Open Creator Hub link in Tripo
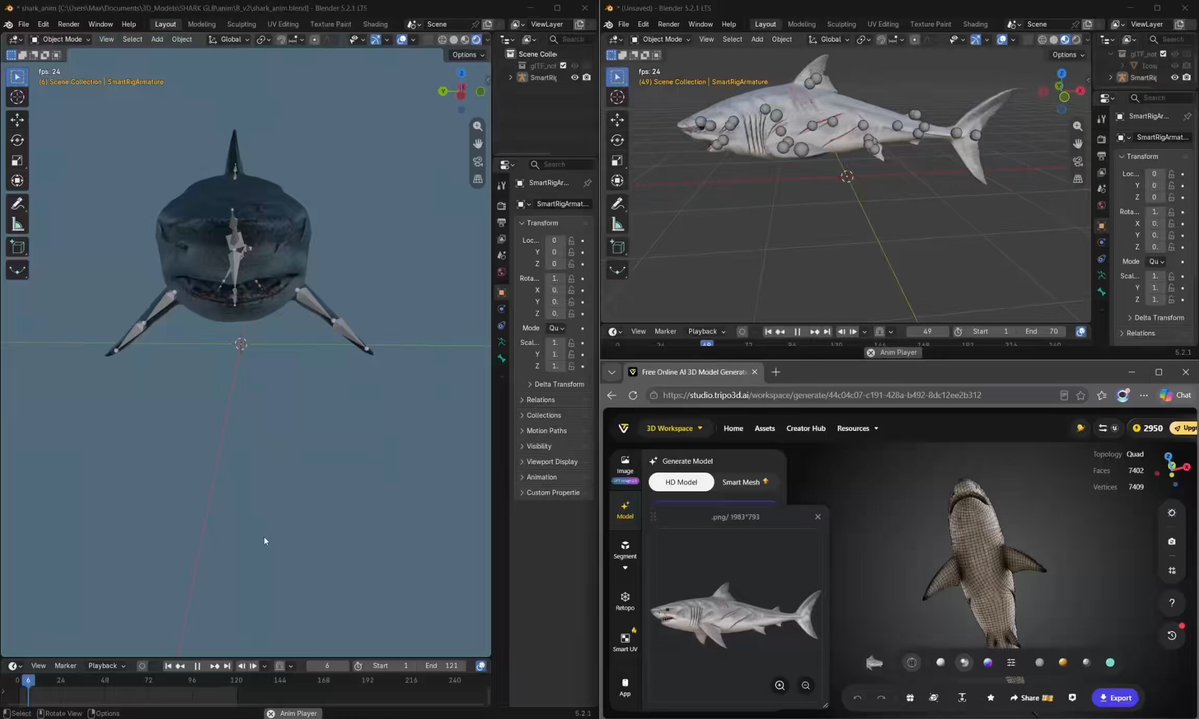 point(806,428)
